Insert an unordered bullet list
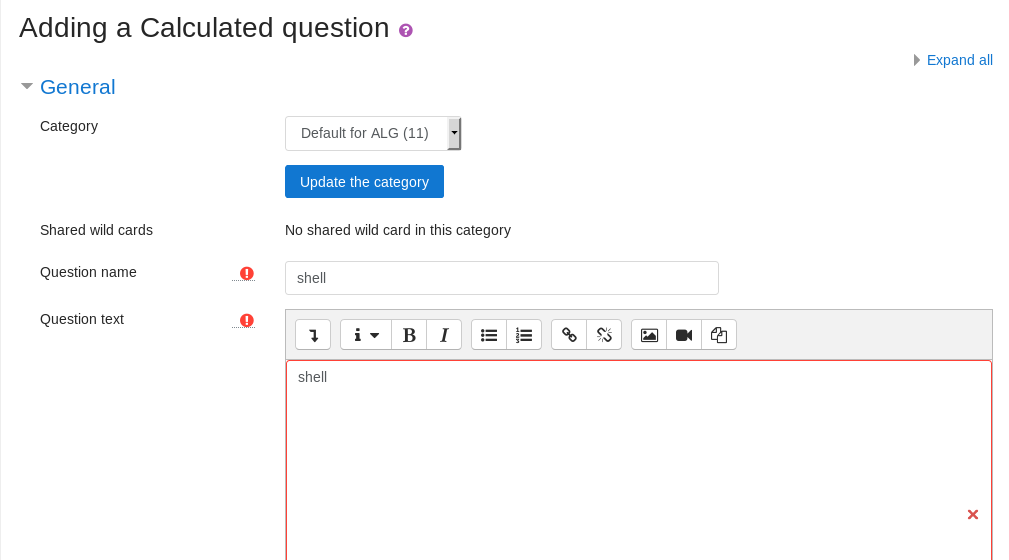 [489, 335]
